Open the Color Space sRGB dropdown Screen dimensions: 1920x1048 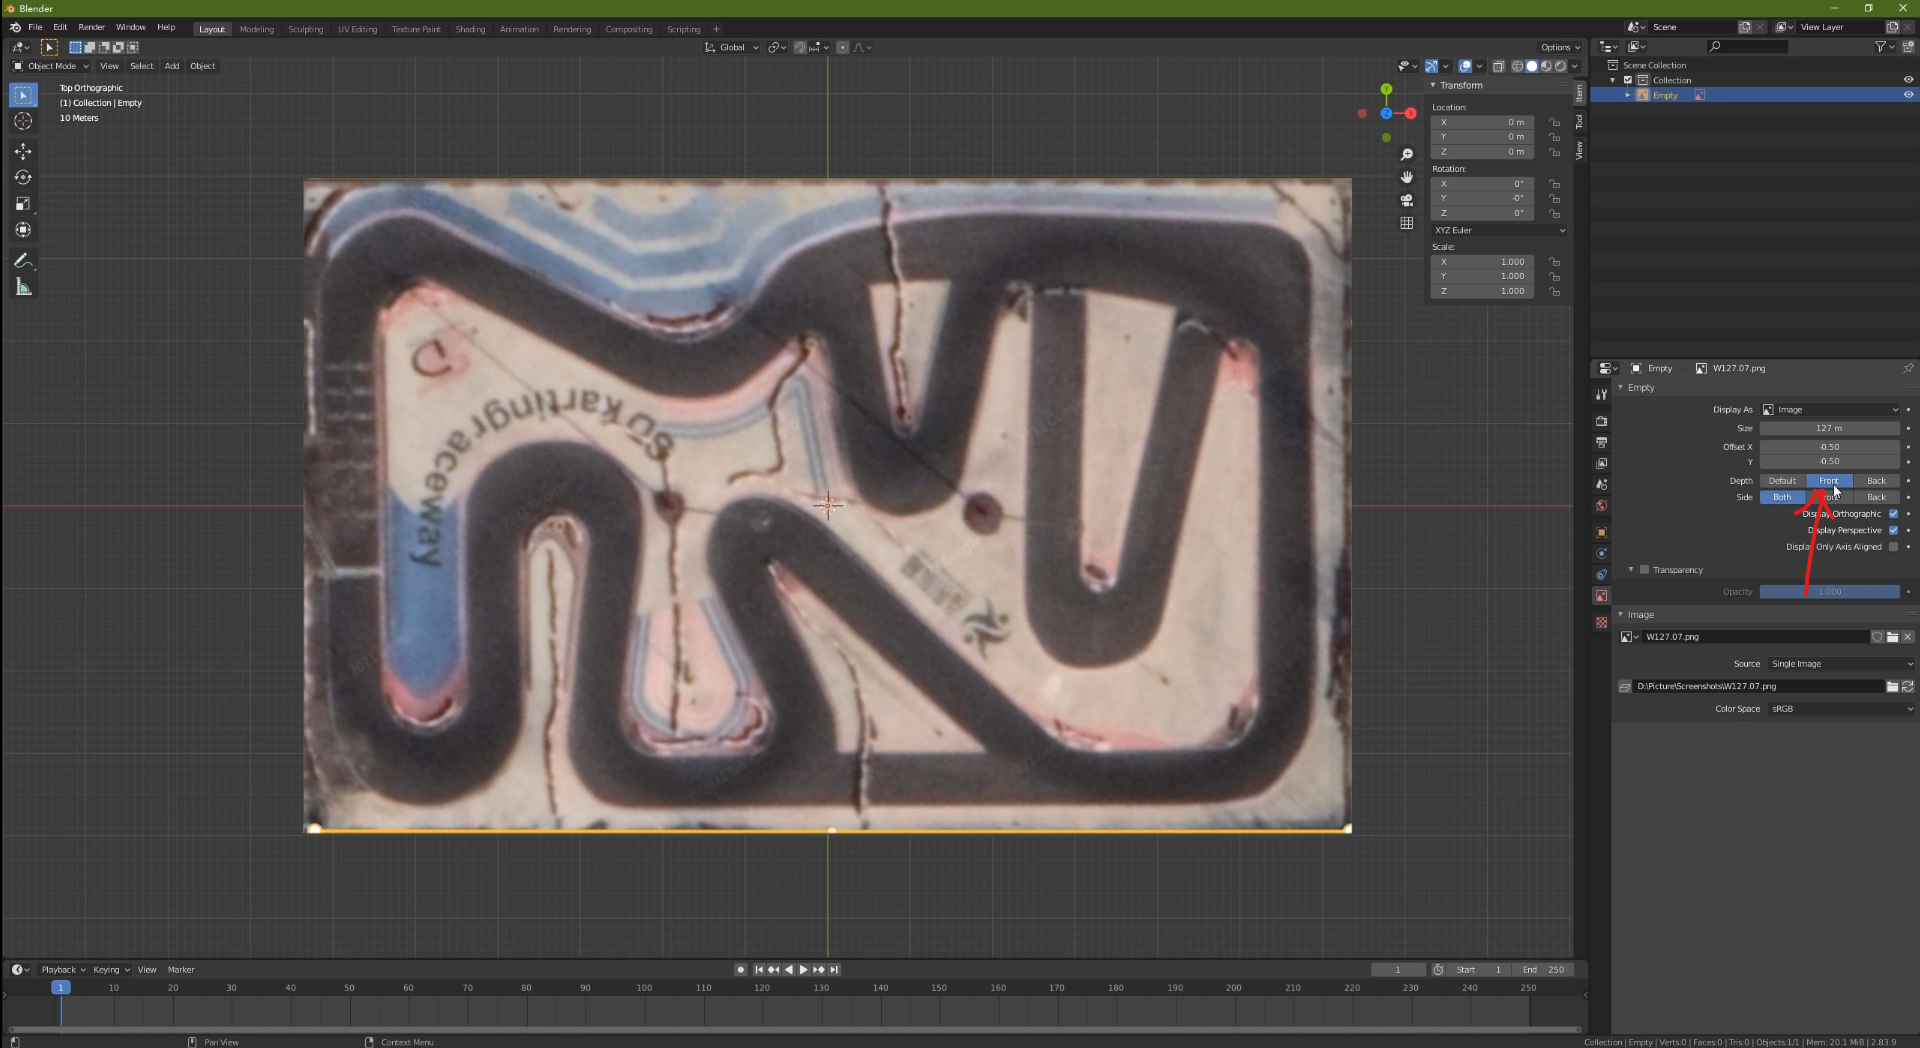[1841, 709]
